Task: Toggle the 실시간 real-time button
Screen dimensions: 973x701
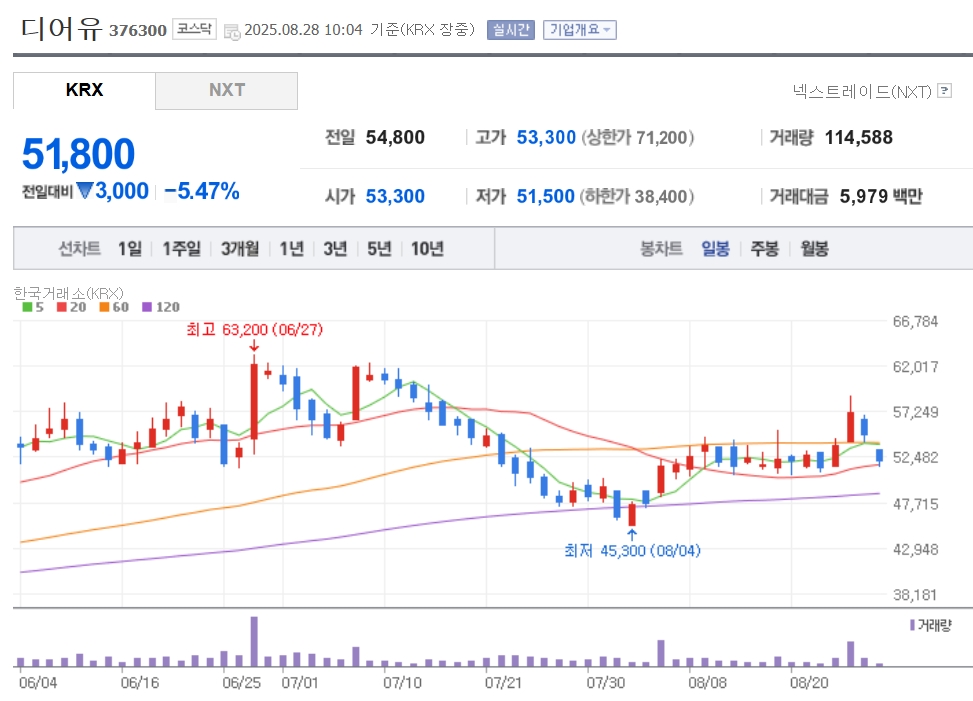Action: coord(511,30)
